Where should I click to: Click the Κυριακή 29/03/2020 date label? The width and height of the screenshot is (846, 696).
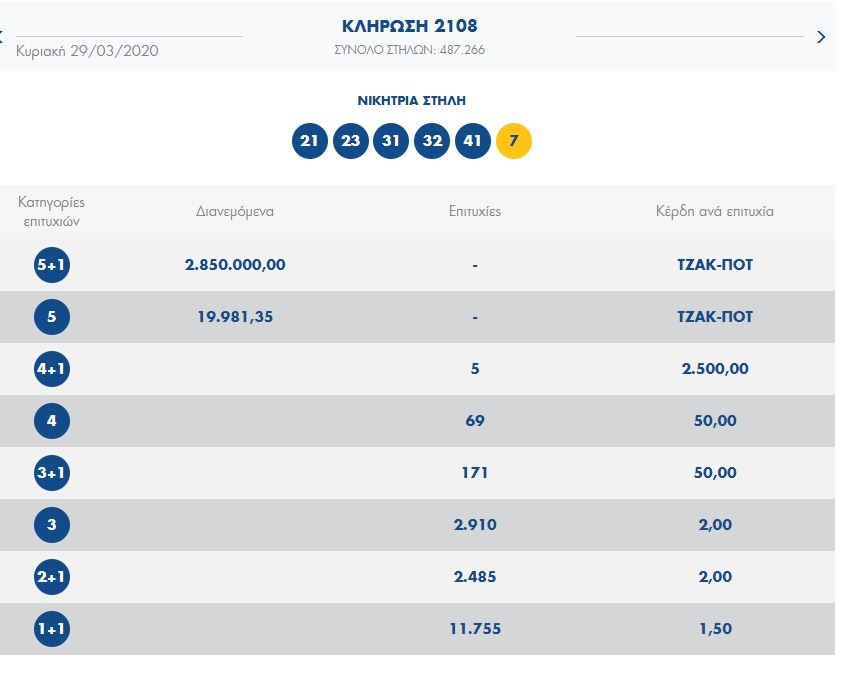tap(87, 51)
